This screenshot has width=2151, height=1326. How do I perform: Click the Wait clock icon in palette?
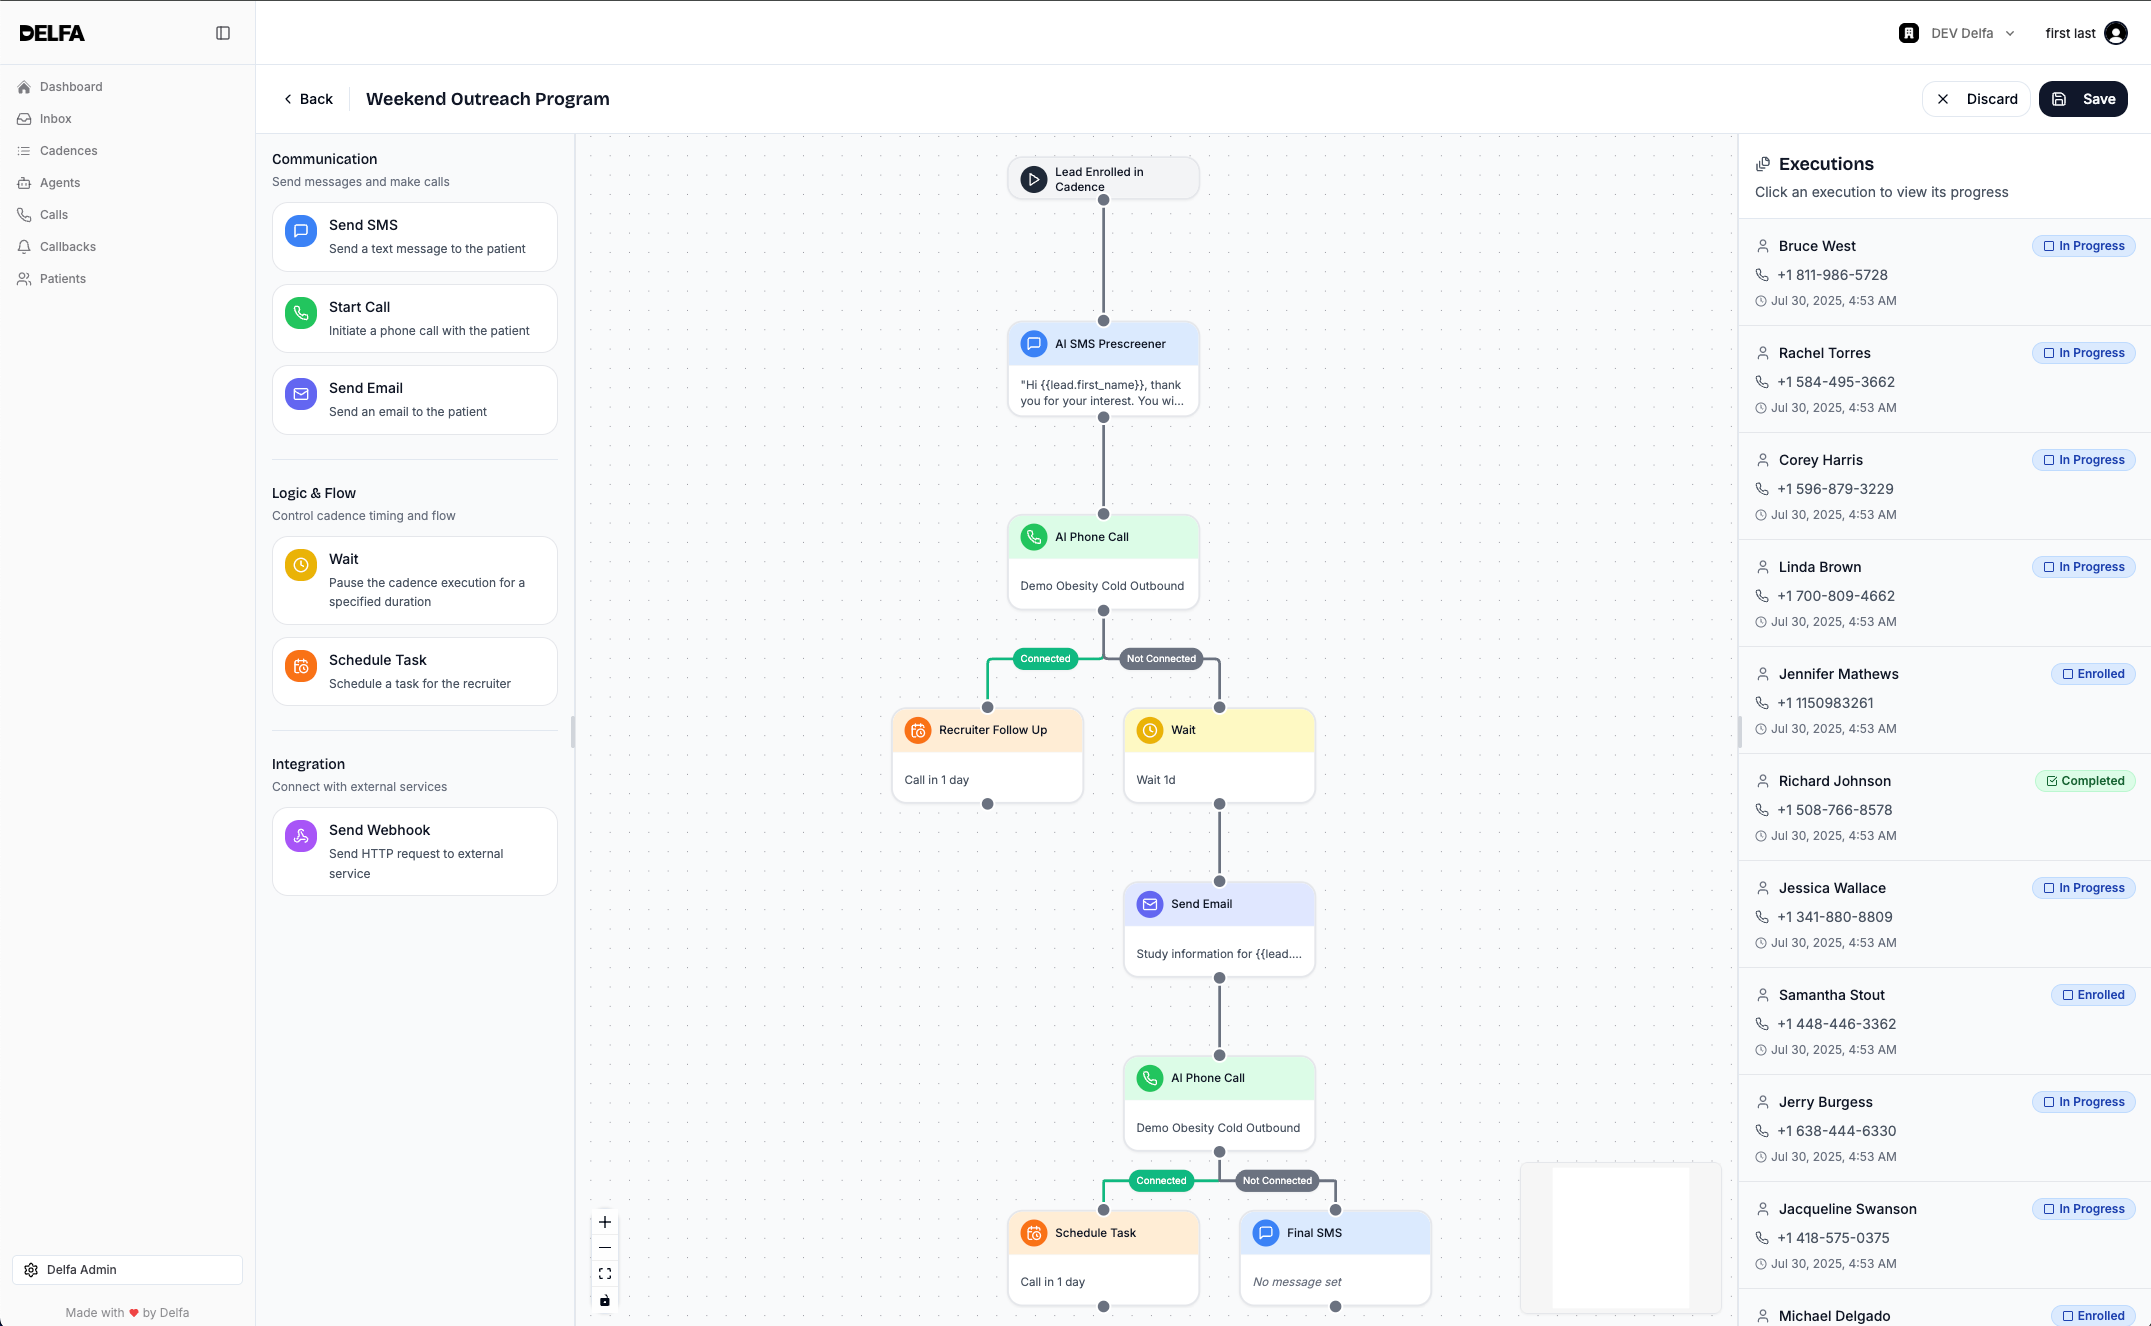click(300, 565)
